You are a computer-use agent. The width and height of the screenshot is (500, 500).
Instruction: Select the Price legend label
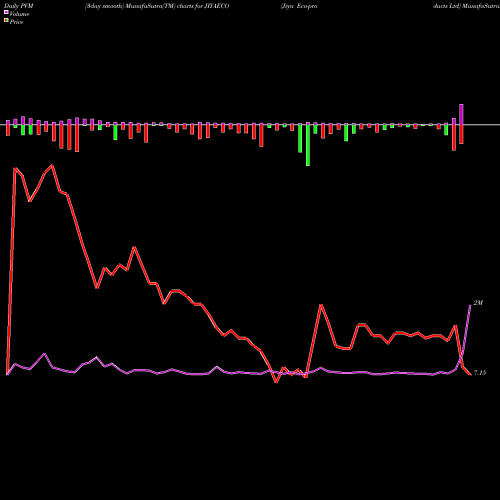pos(16,22)
